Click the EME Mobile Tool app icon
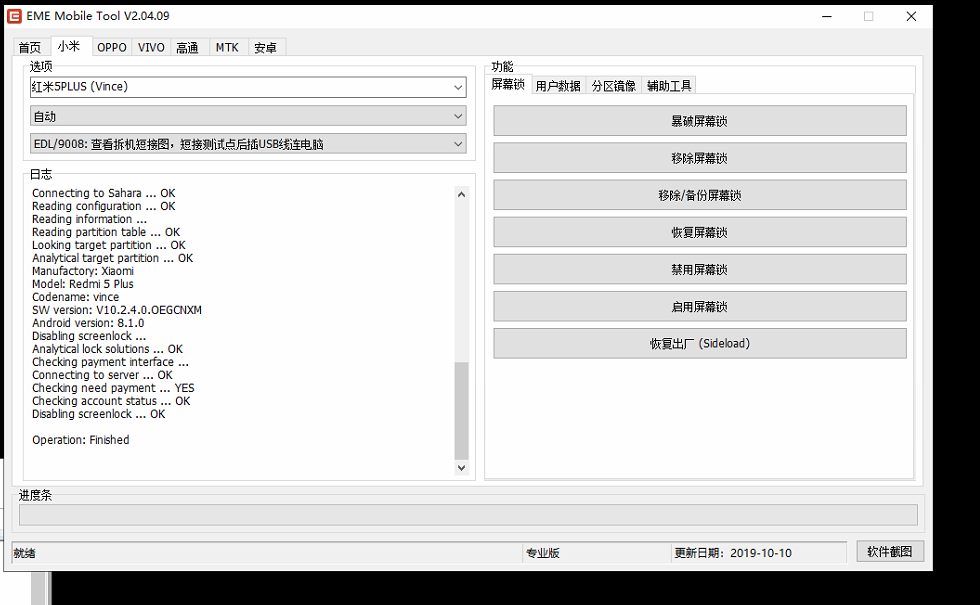Image resolution: width=980 pixels, height=605 pixels. pyautogui.click(x=14, y=16)
